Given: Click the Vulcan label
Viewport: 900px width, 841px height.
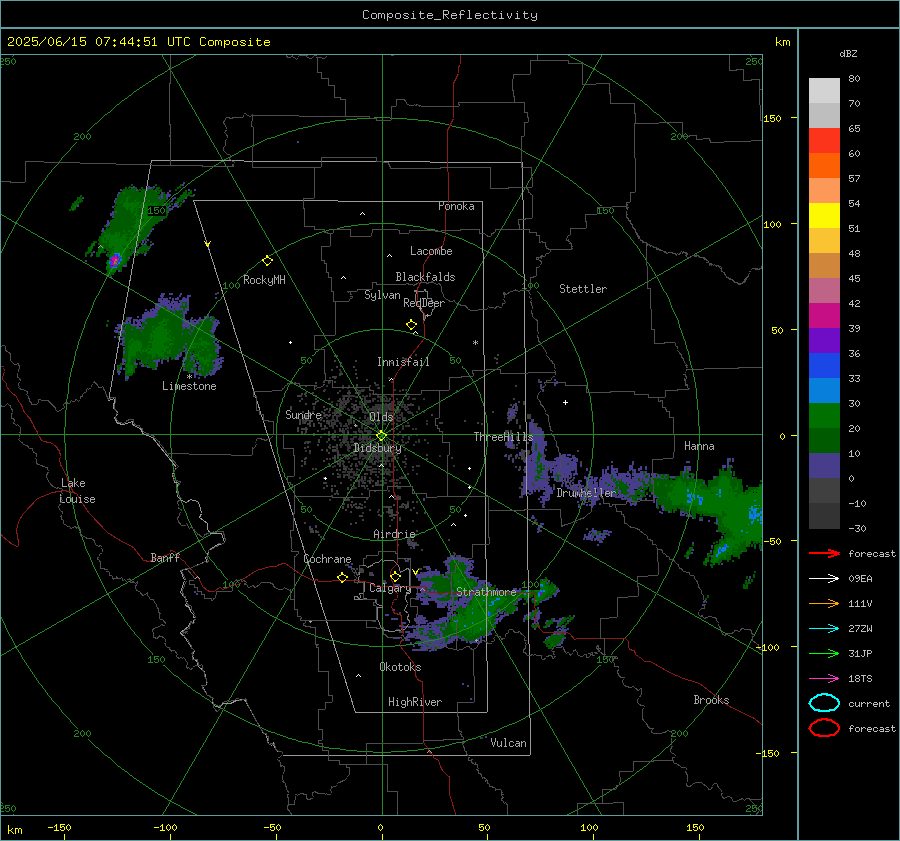Looking at the screenshot, I should click(508, 743).
